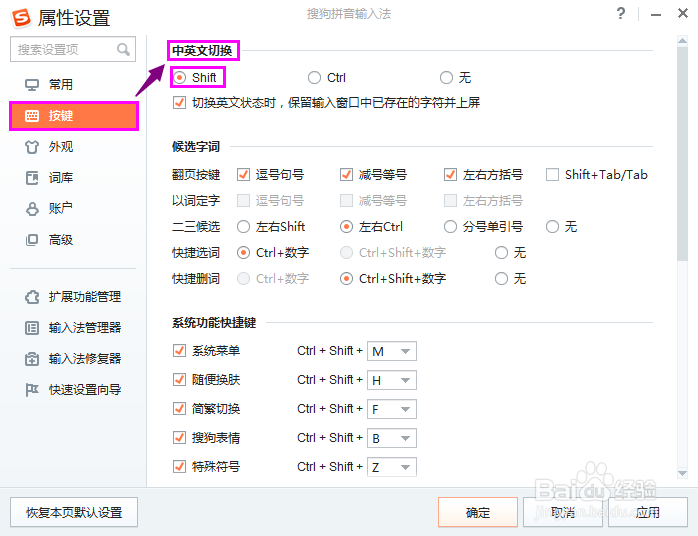This screenshot has width=698, height=536.
Task: Select 无 for 快捷删词
Action: tap(501, 279)
